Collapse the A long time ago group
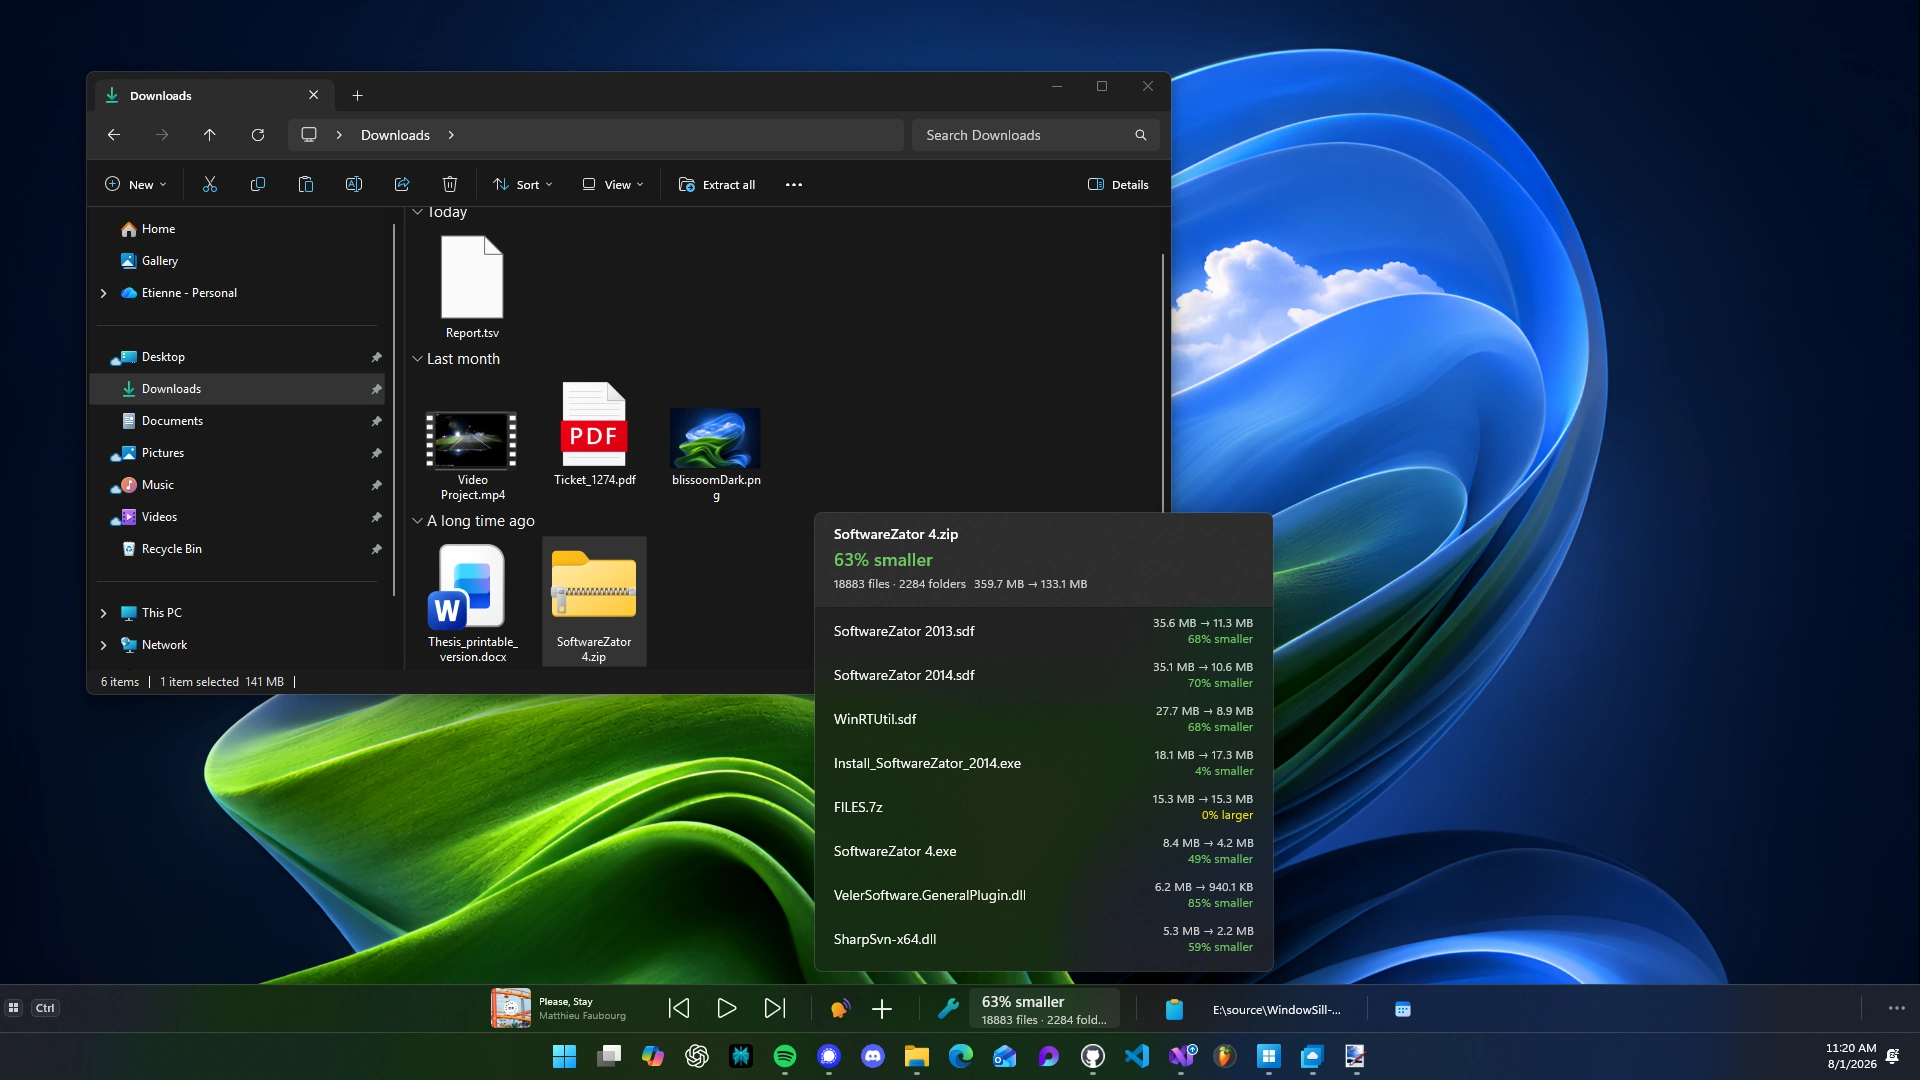The image size is (1920, 1080). (417, 521)
